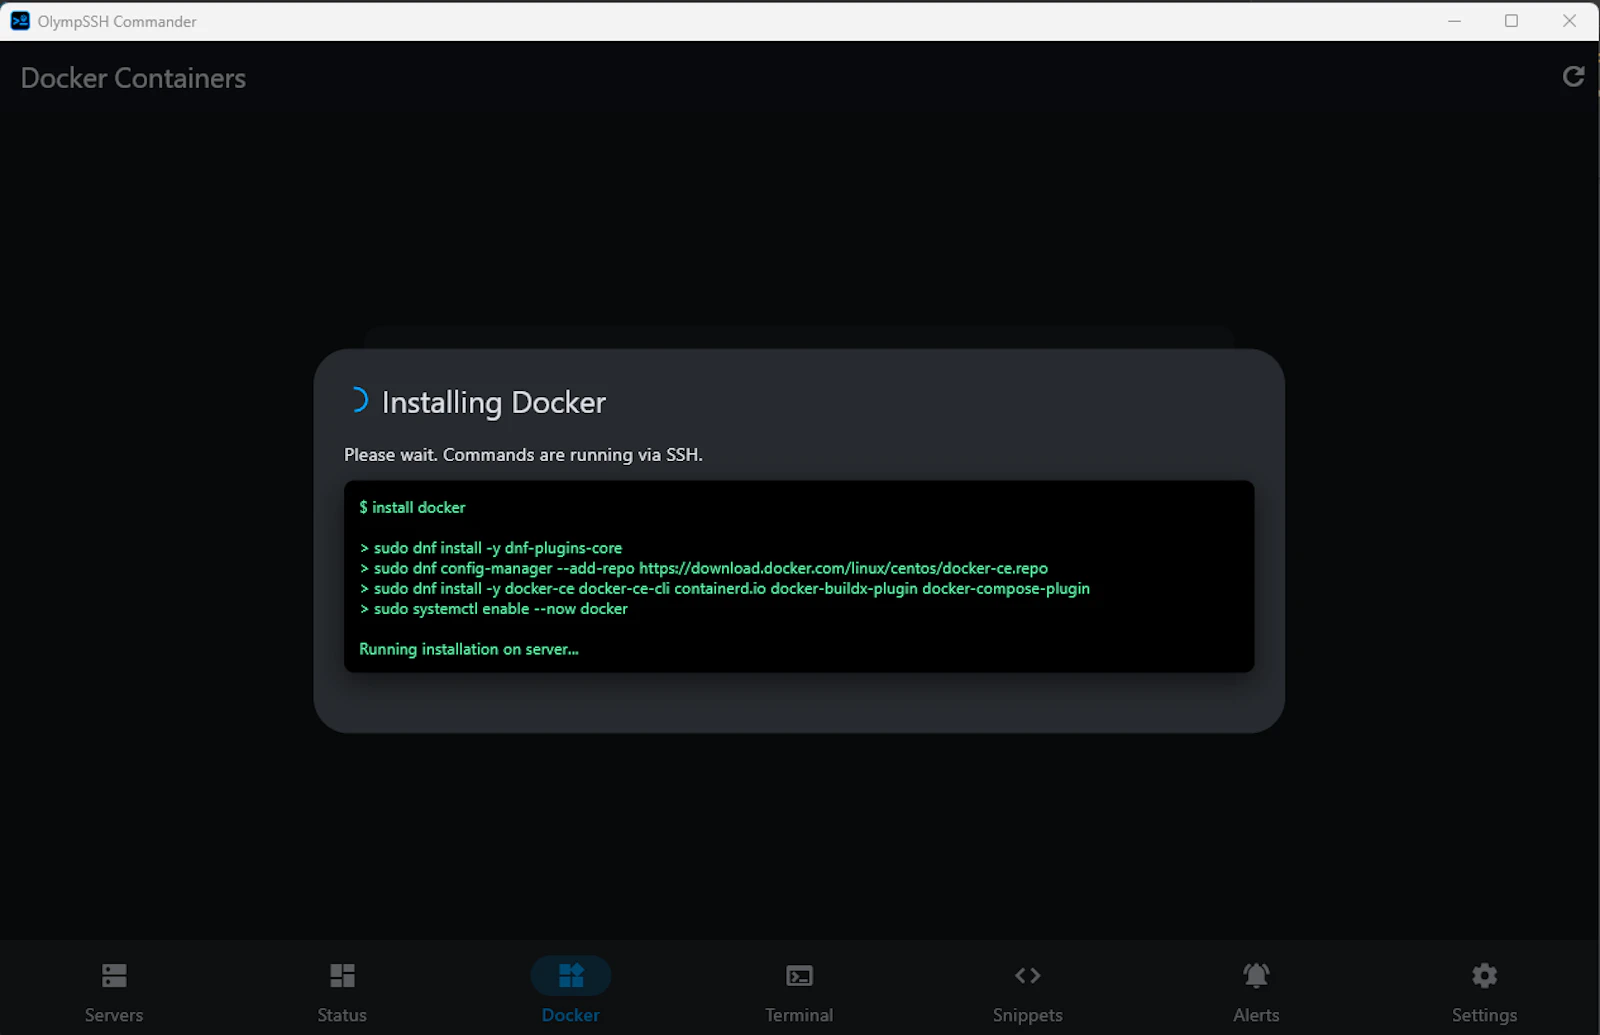Go to the Snippets tab
Viewport: 1600px width, 1035px height.
click(1027, 992)
